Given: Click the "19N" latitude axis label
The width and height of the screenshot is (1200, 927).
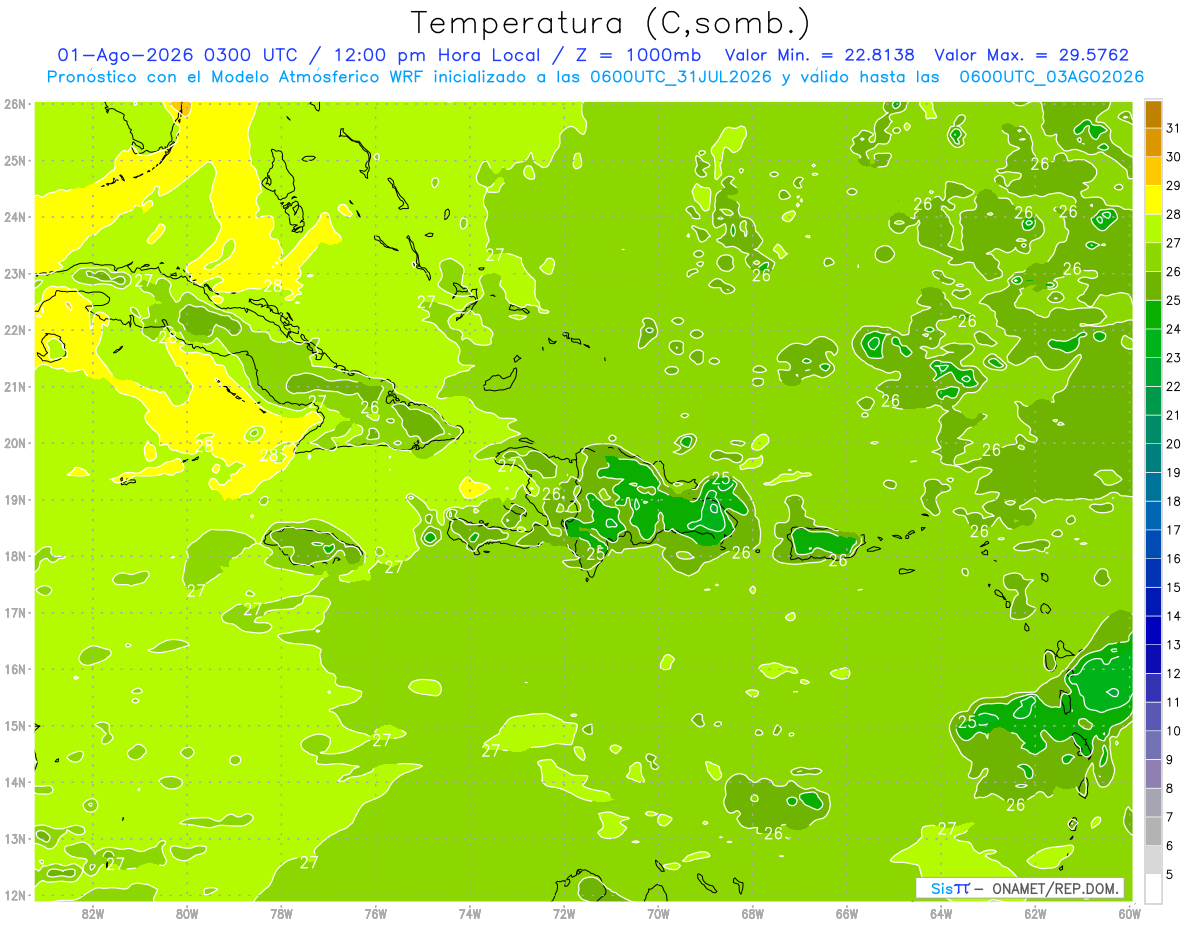Looking at the screenshot, I should point(15,499).
